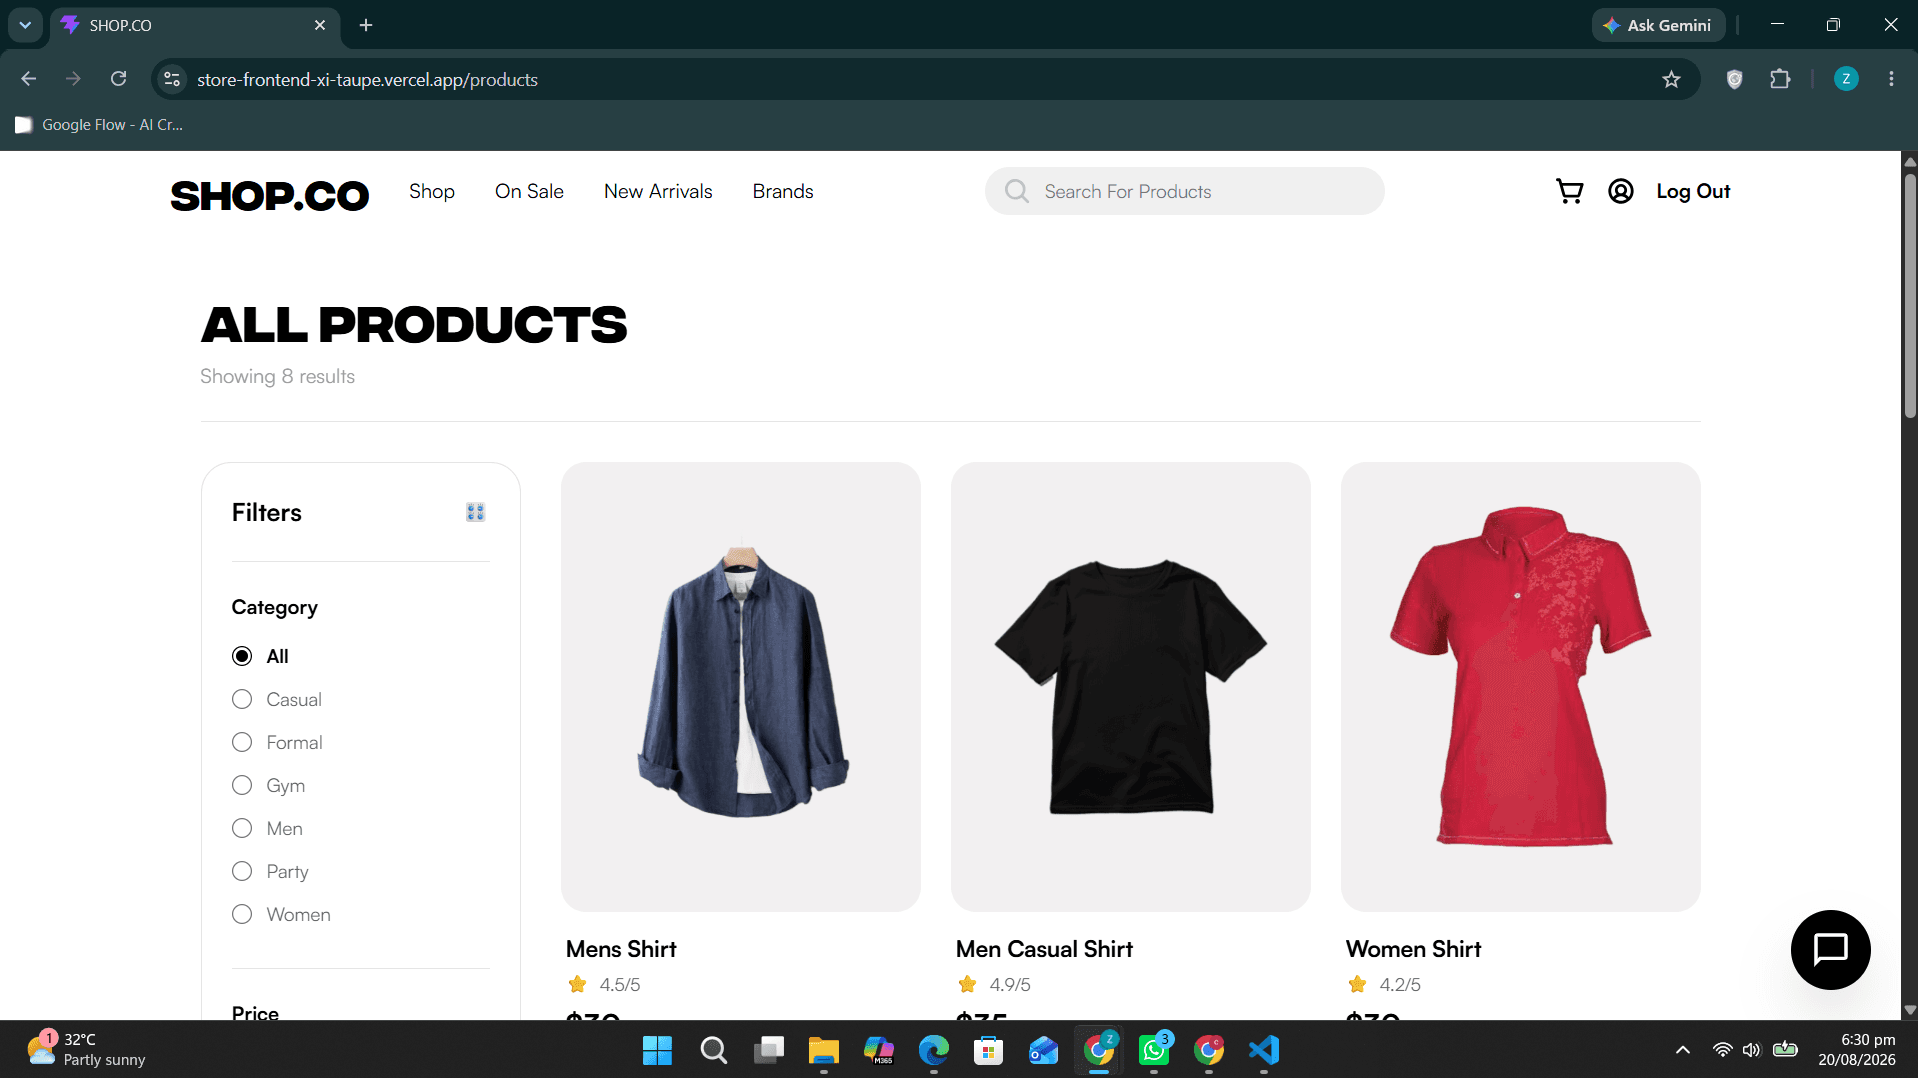The height and width of the screenshot is (1078, 1918).
Task: Open the browser extensions puzzle icon
Action: click(1780, 79)
